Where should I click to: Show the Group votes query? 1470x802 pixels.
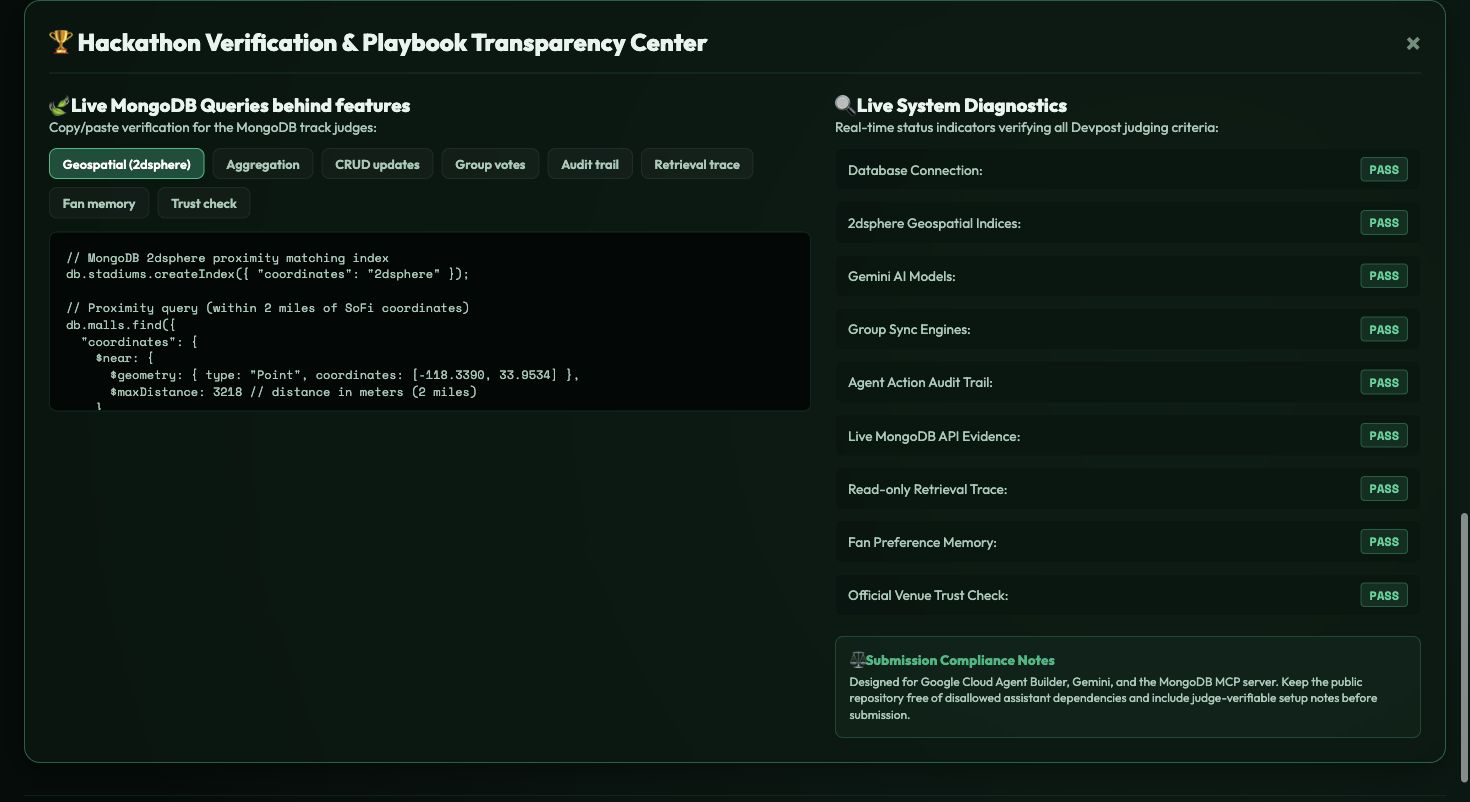[x=490, y=164]
